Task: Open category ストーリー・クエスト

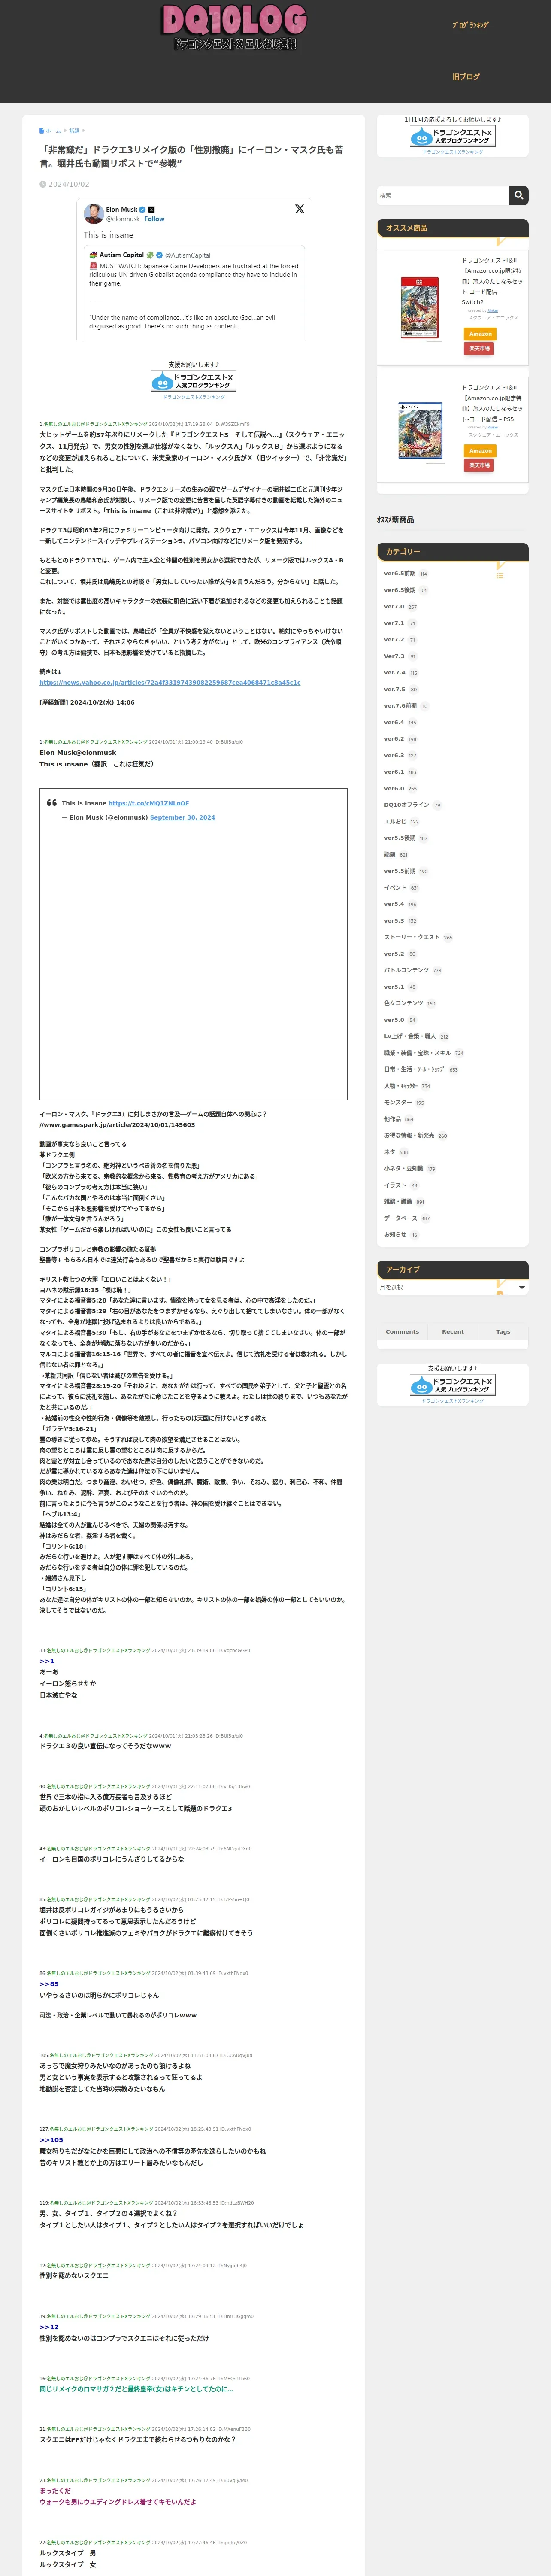Action: click(x=412, y=937)
